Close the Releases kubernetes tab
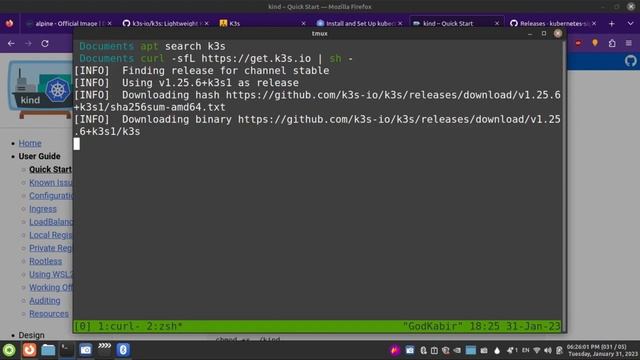This screenshot has height=360, width=640. (x=594, y=24)
